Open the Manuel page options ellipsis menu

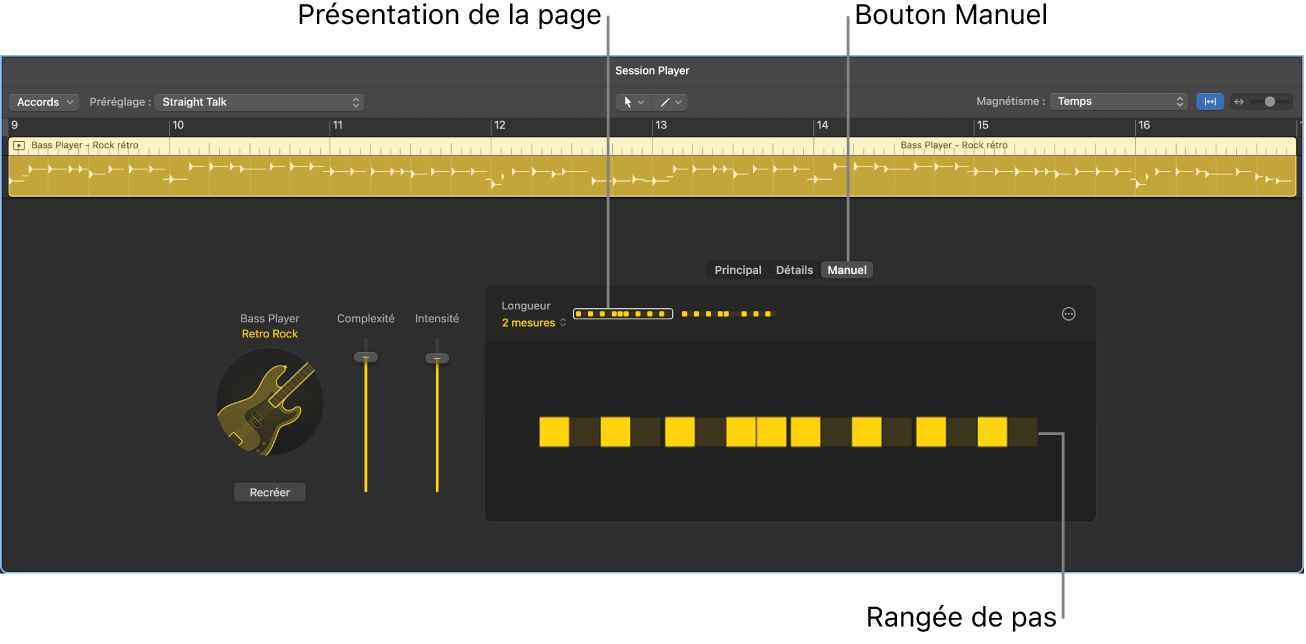coord(1068,313)
